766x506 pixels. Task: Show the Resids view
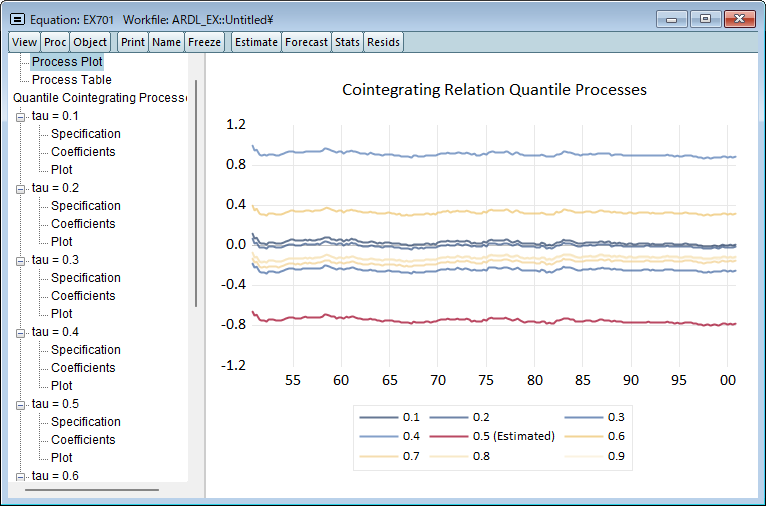[383, 42]
